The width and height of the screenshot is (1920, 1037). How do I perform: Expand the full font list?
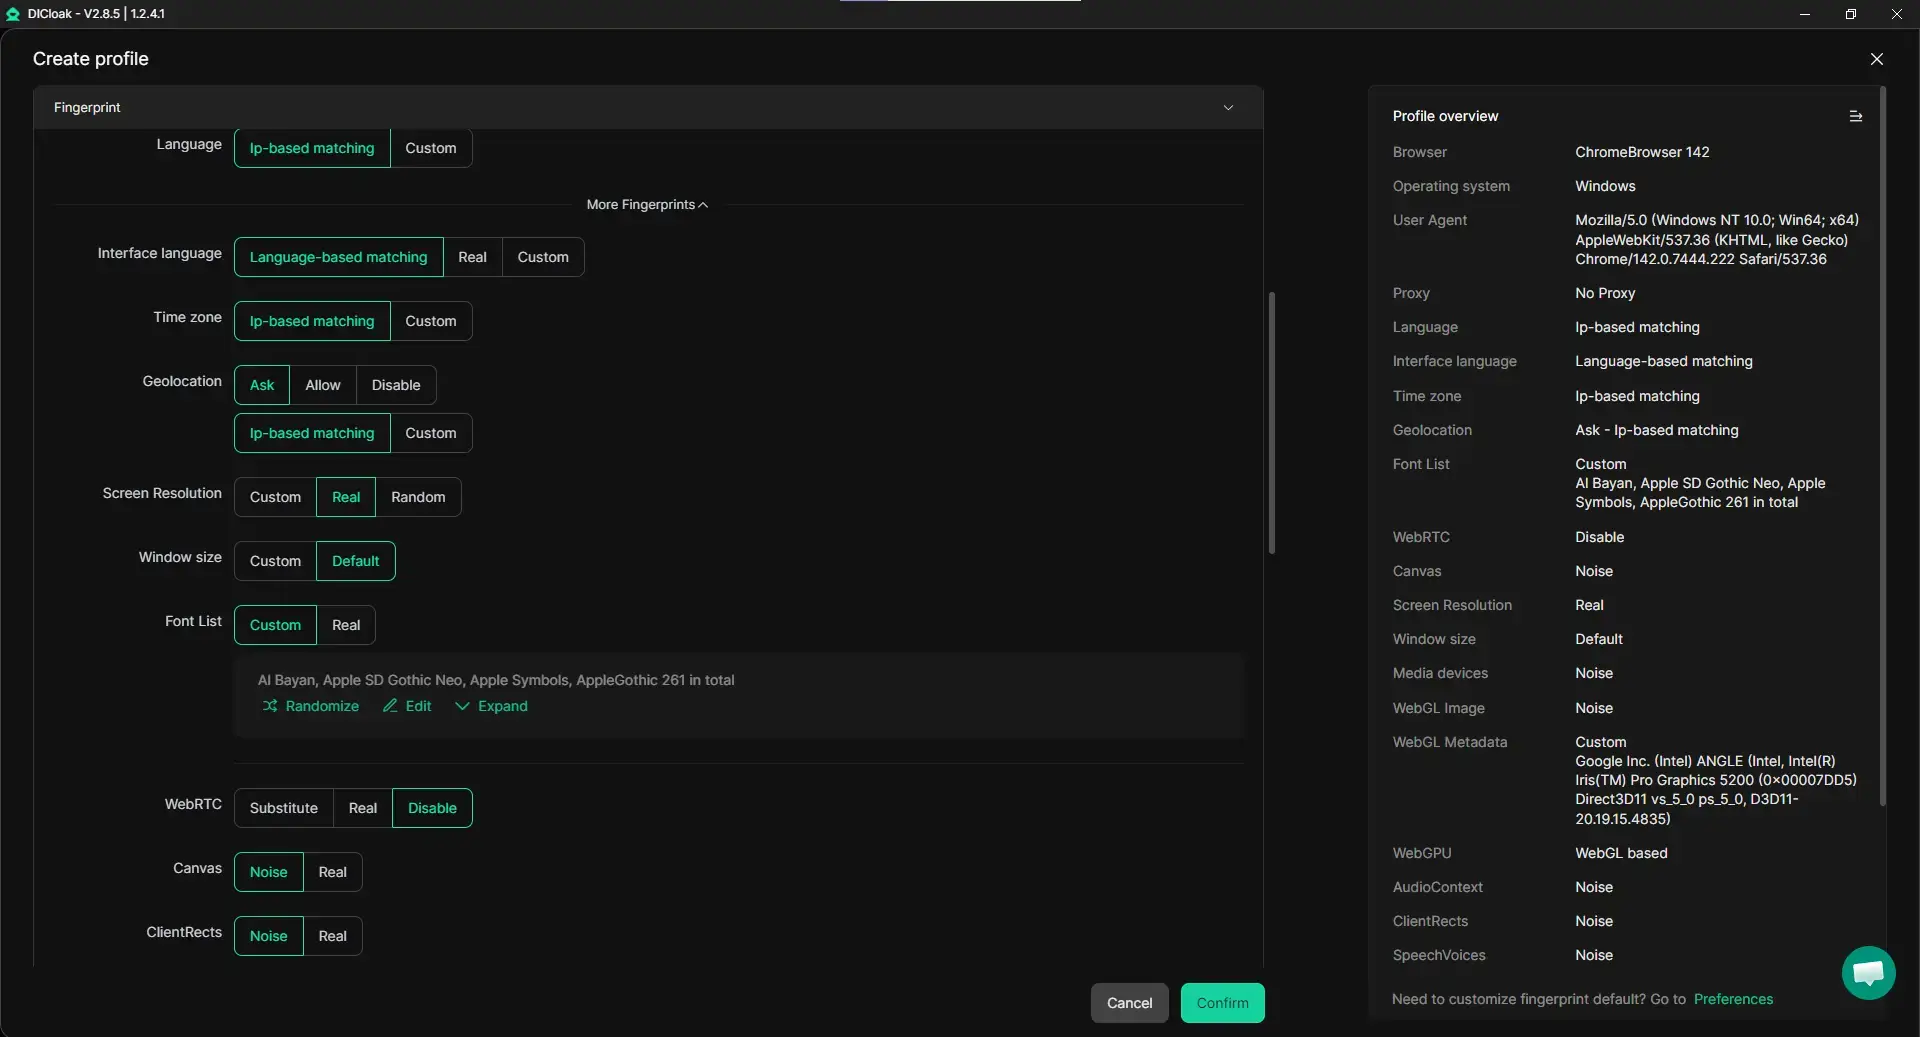click(x=491, y=706)
